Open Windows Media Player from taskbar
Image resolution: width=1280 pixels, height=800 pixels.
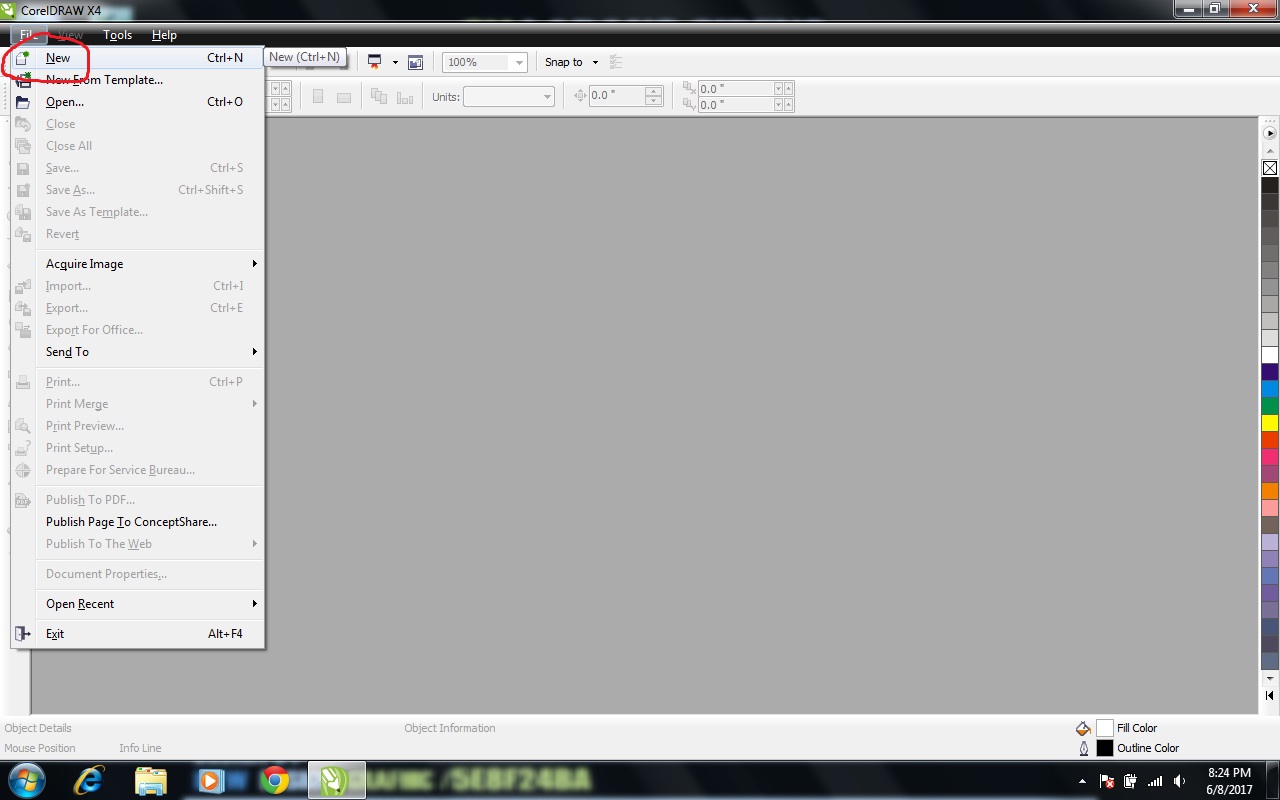click(x=211, y=780)
